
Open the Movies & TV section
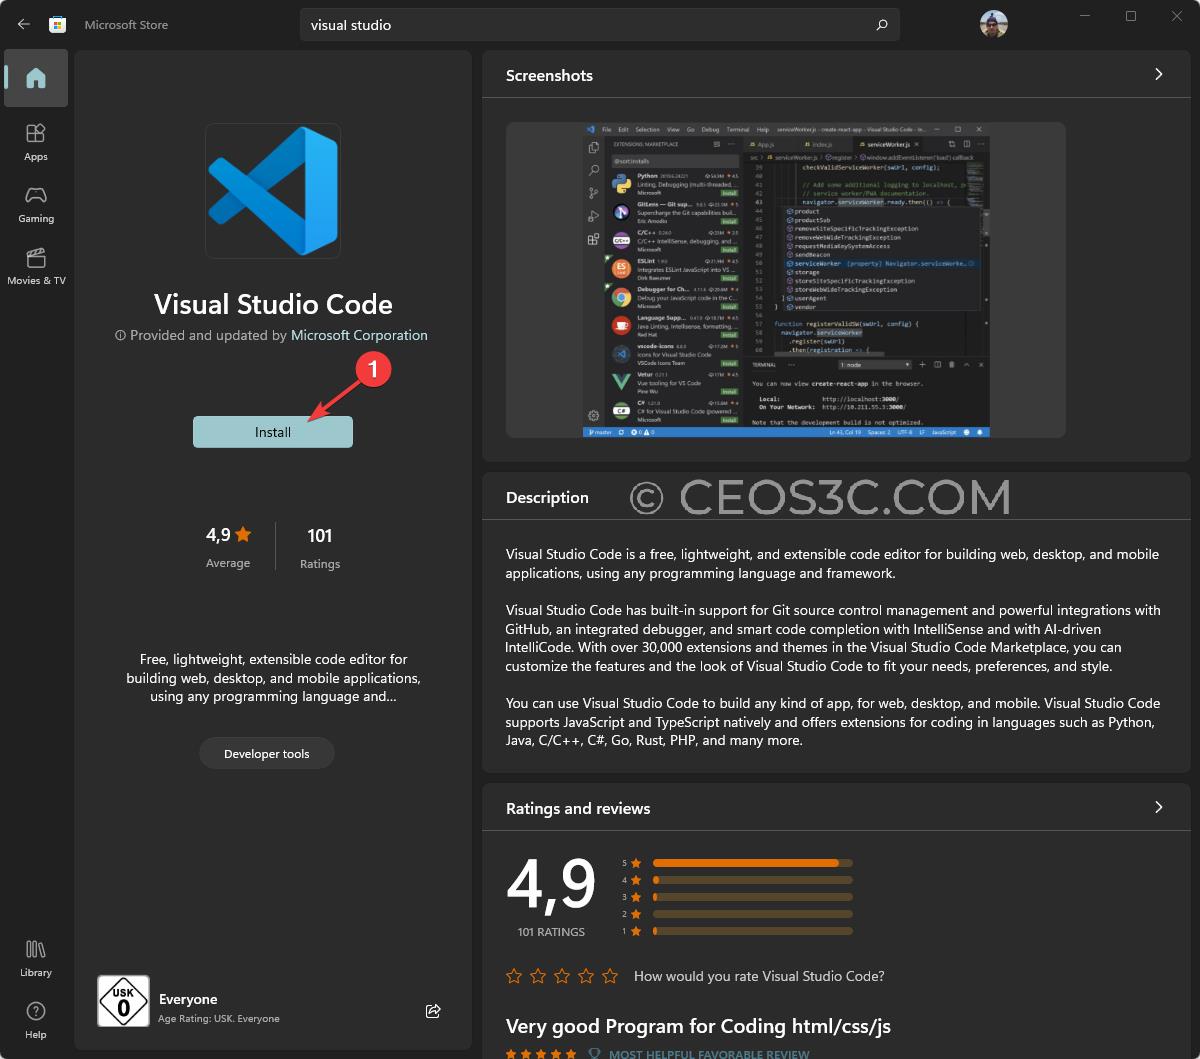[36, 266]
